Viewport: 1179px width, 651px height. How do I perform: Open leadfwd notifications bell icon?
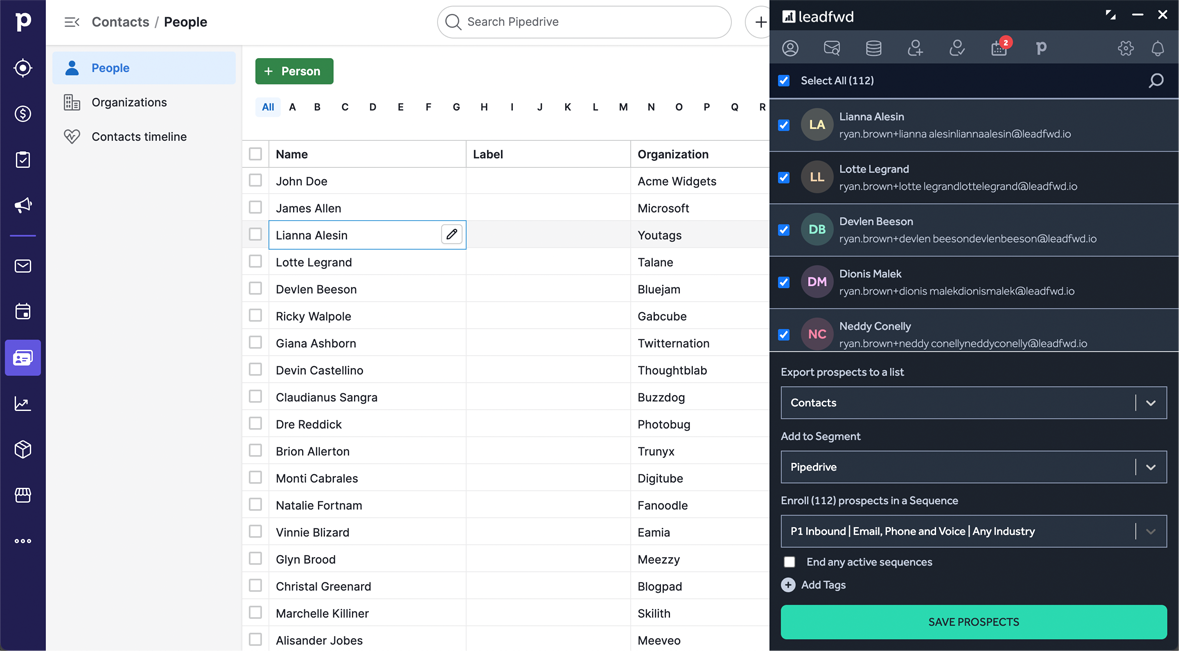pos(1158,48)
